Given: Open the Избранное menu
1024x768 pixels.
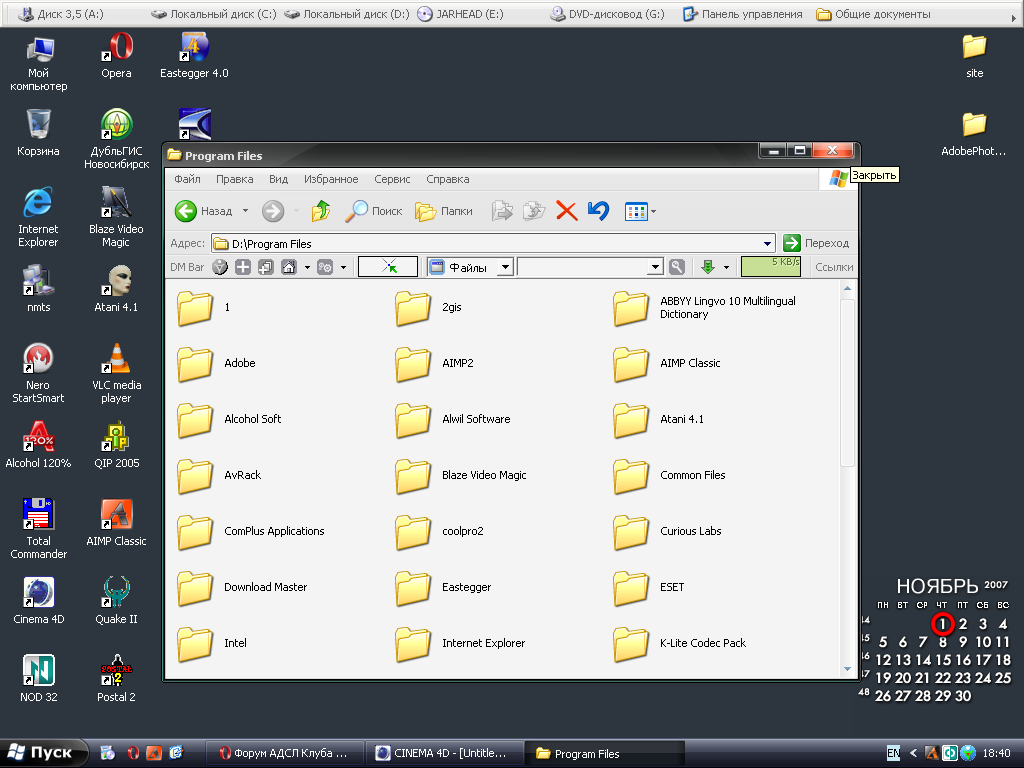Looking at the screenshot, I should pos(330,179).
